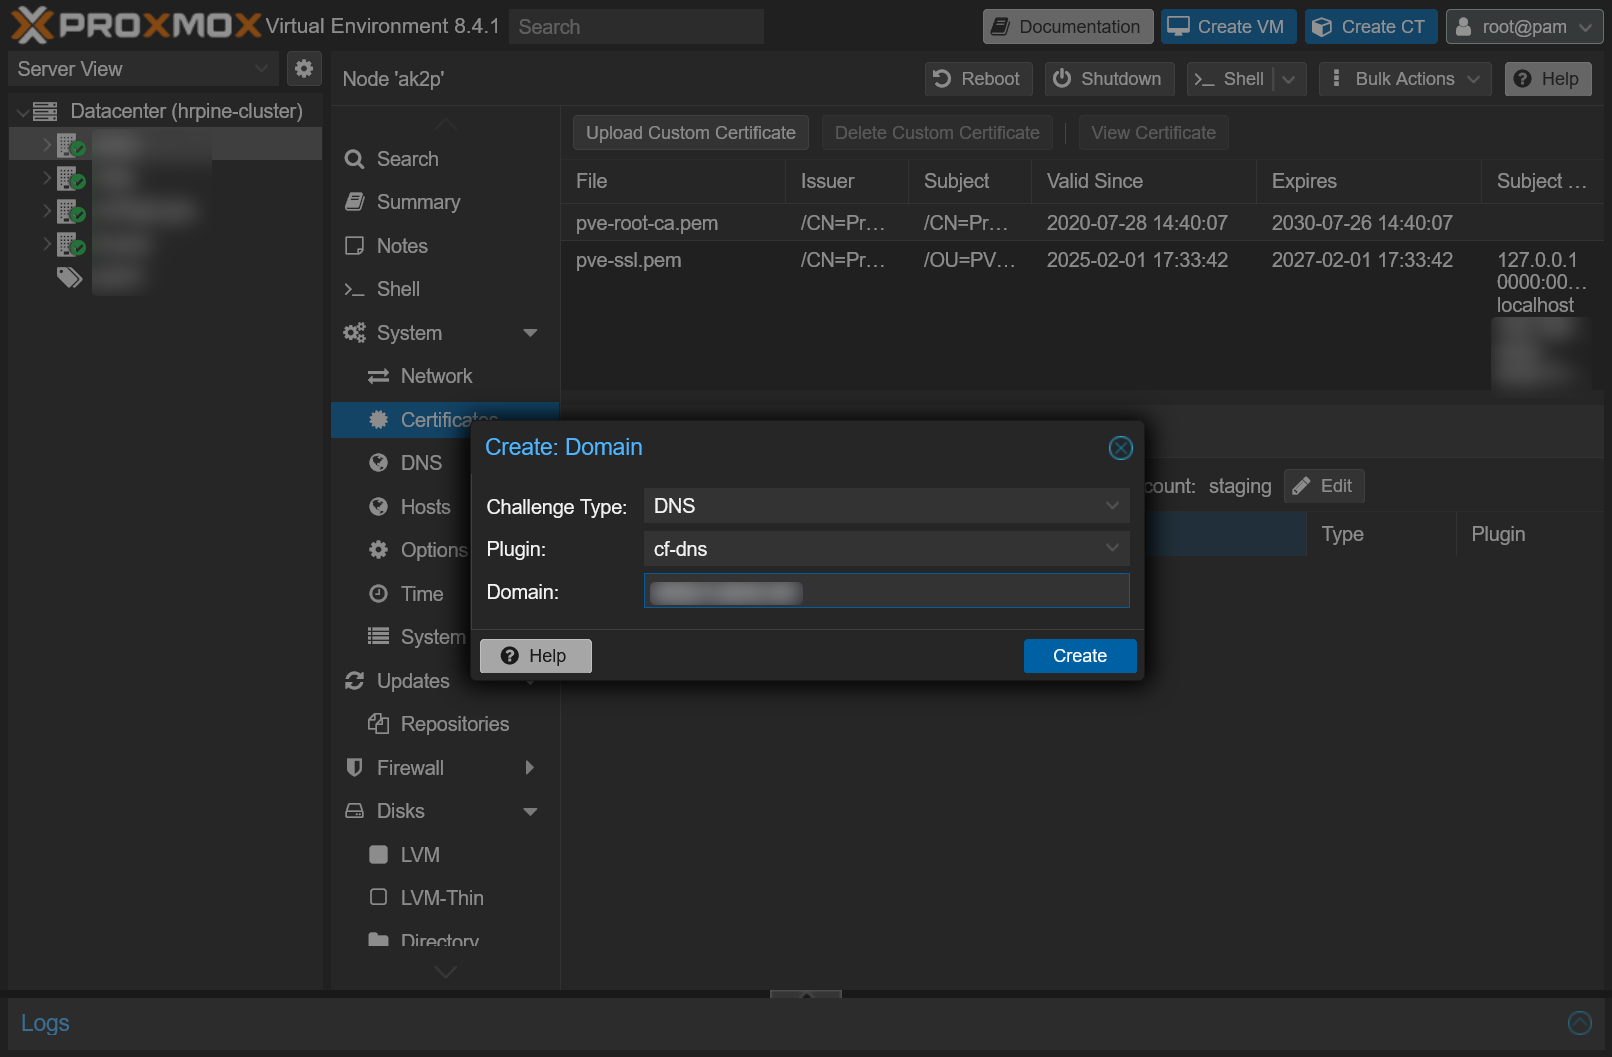Click the Type column header
The width and height of the screenshot is (1612, 1057).
(x=1381, y=534)
